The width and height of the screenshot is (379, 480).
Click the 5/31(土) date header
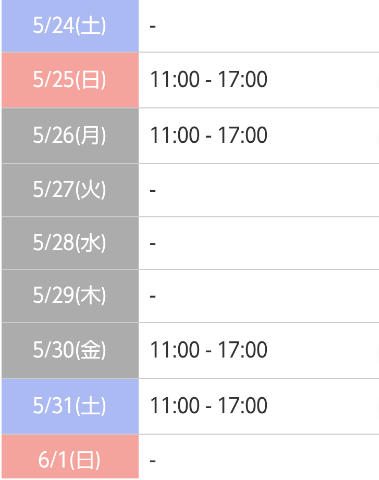coord(70,406)
